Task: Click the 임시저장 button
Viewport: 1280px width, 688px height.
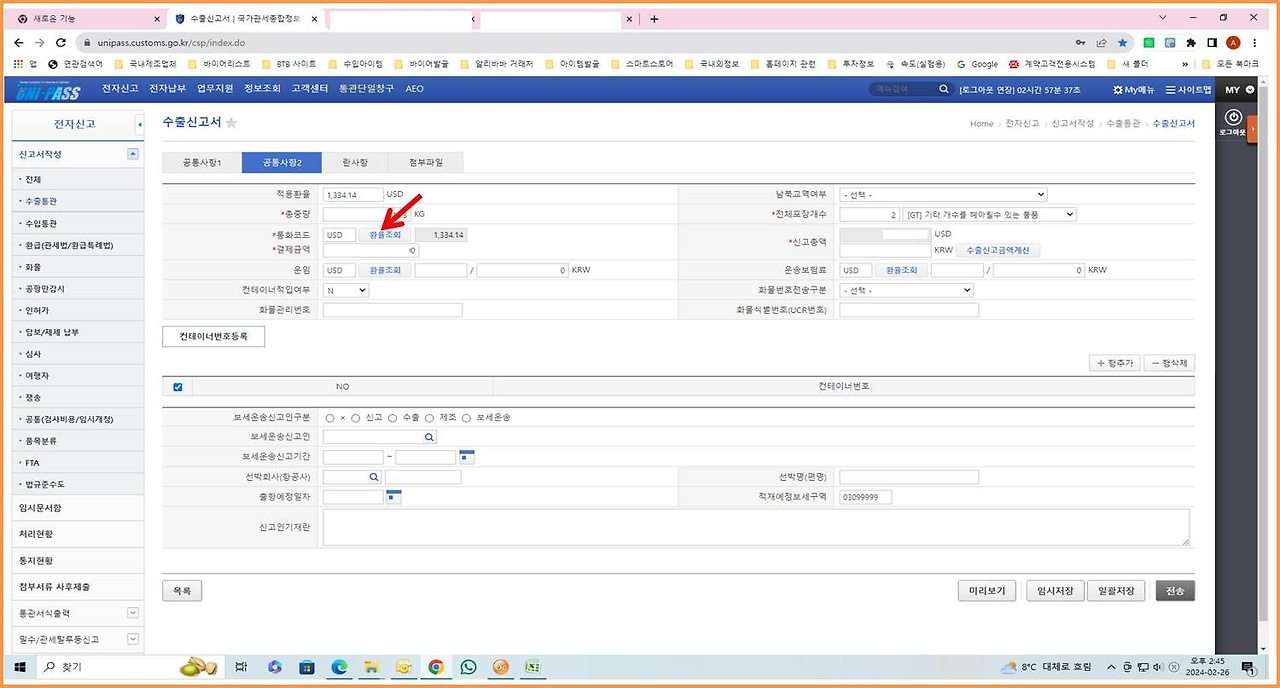Action: (1053, 591)
